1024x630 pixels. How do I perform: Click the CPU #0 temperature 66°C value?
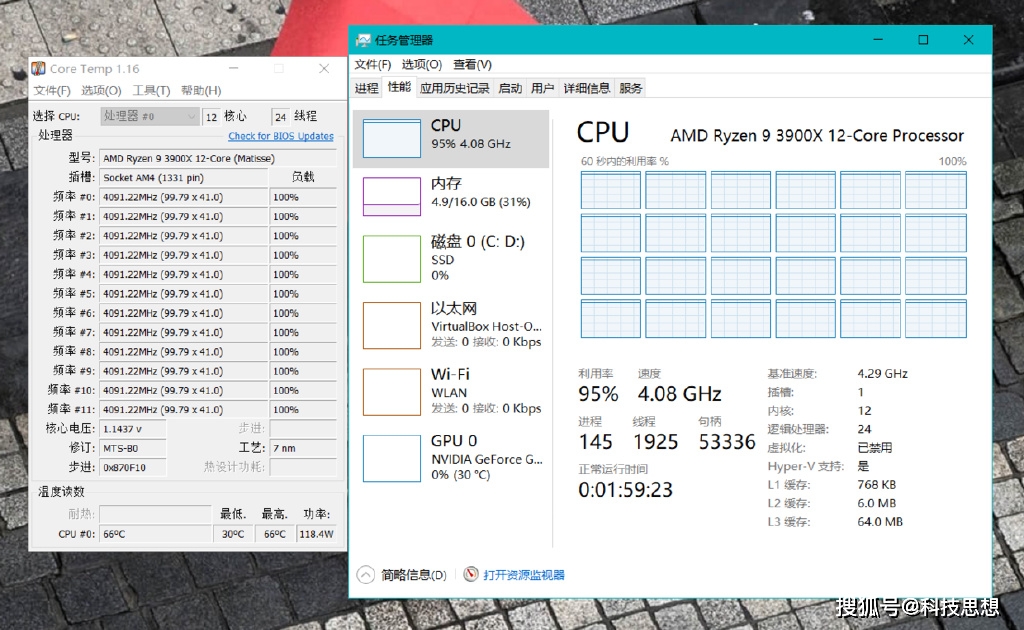click(x=155, y=534)
